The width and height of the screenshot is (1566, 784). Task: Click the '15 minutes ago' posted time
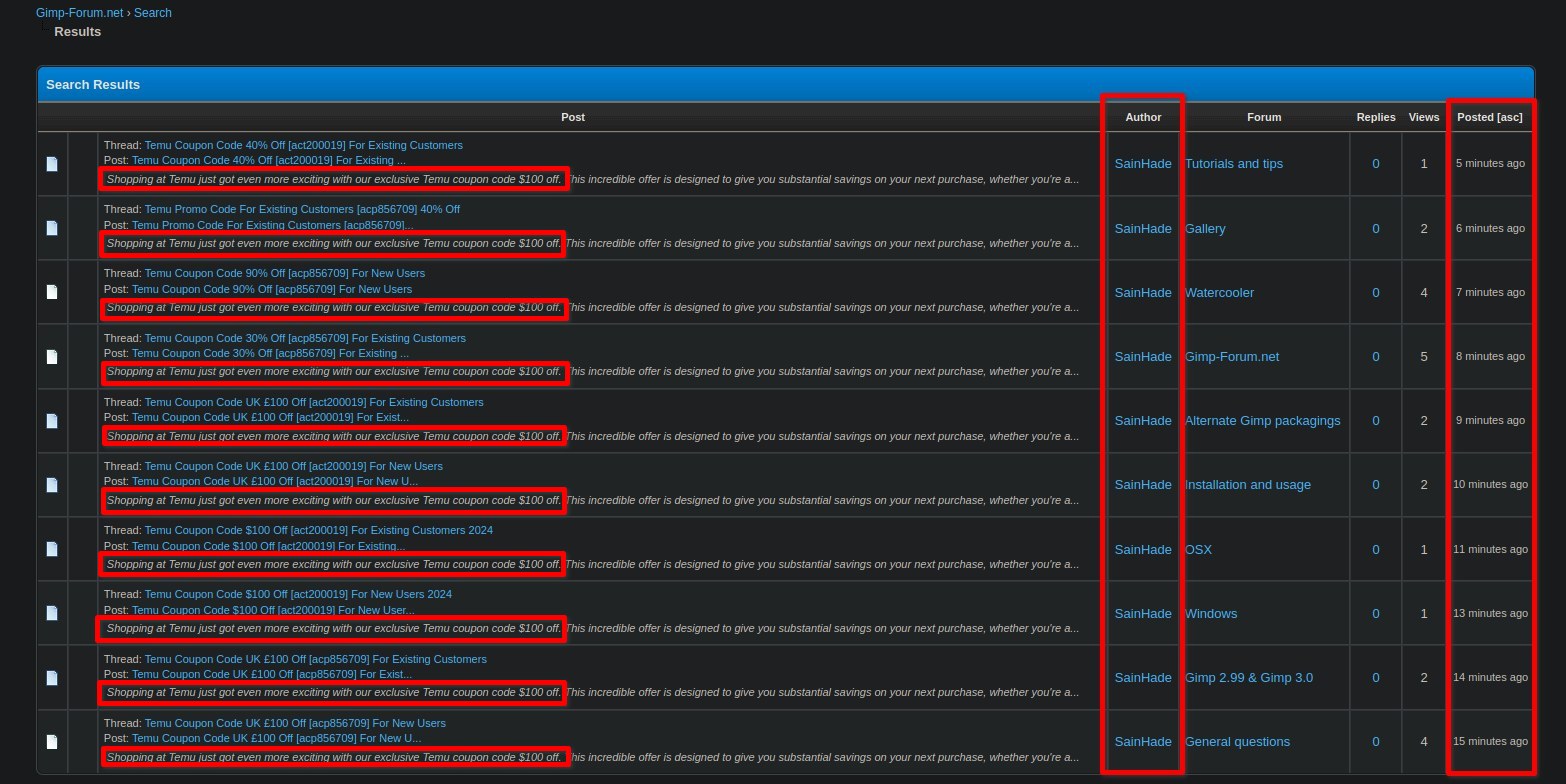pyautogui.click(x=1490, y=741)
